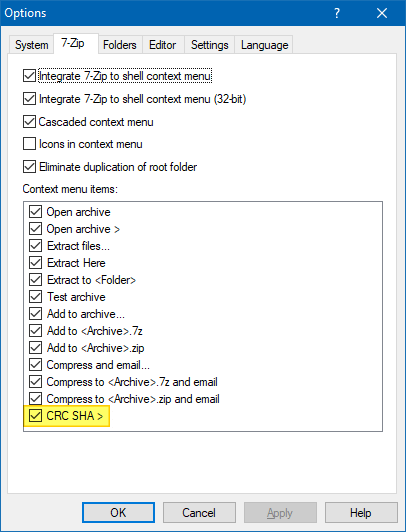
Task: Uncheck Extract to <Folder> item
Action: (35, 280)
